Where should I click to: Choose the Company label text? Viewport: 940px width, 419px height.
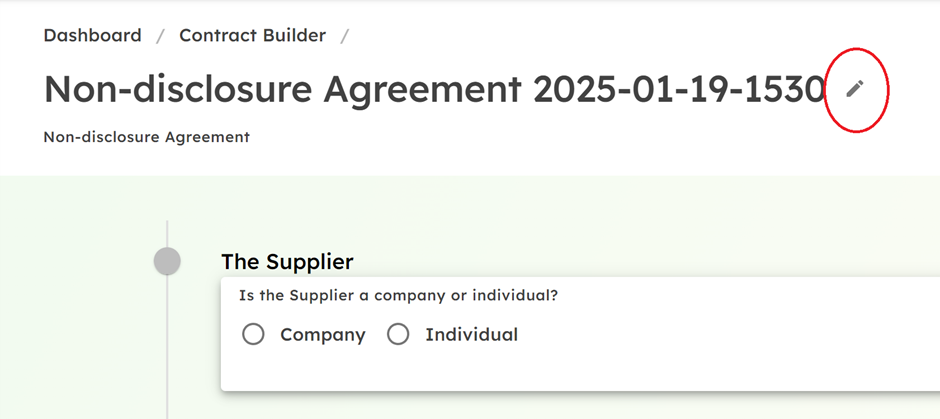point(323,334)
